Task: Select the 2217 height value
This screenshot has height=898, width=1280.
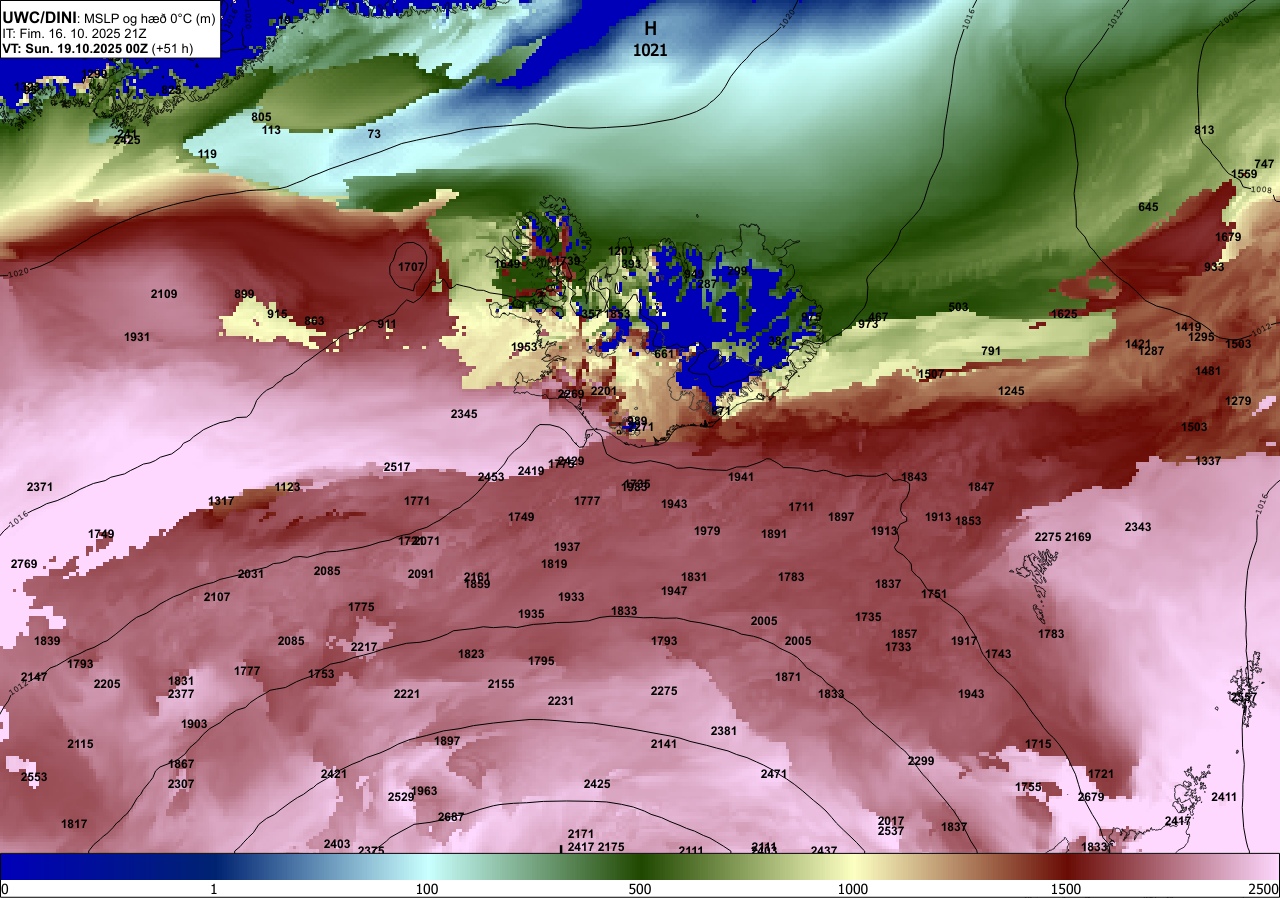Action: 364,647
